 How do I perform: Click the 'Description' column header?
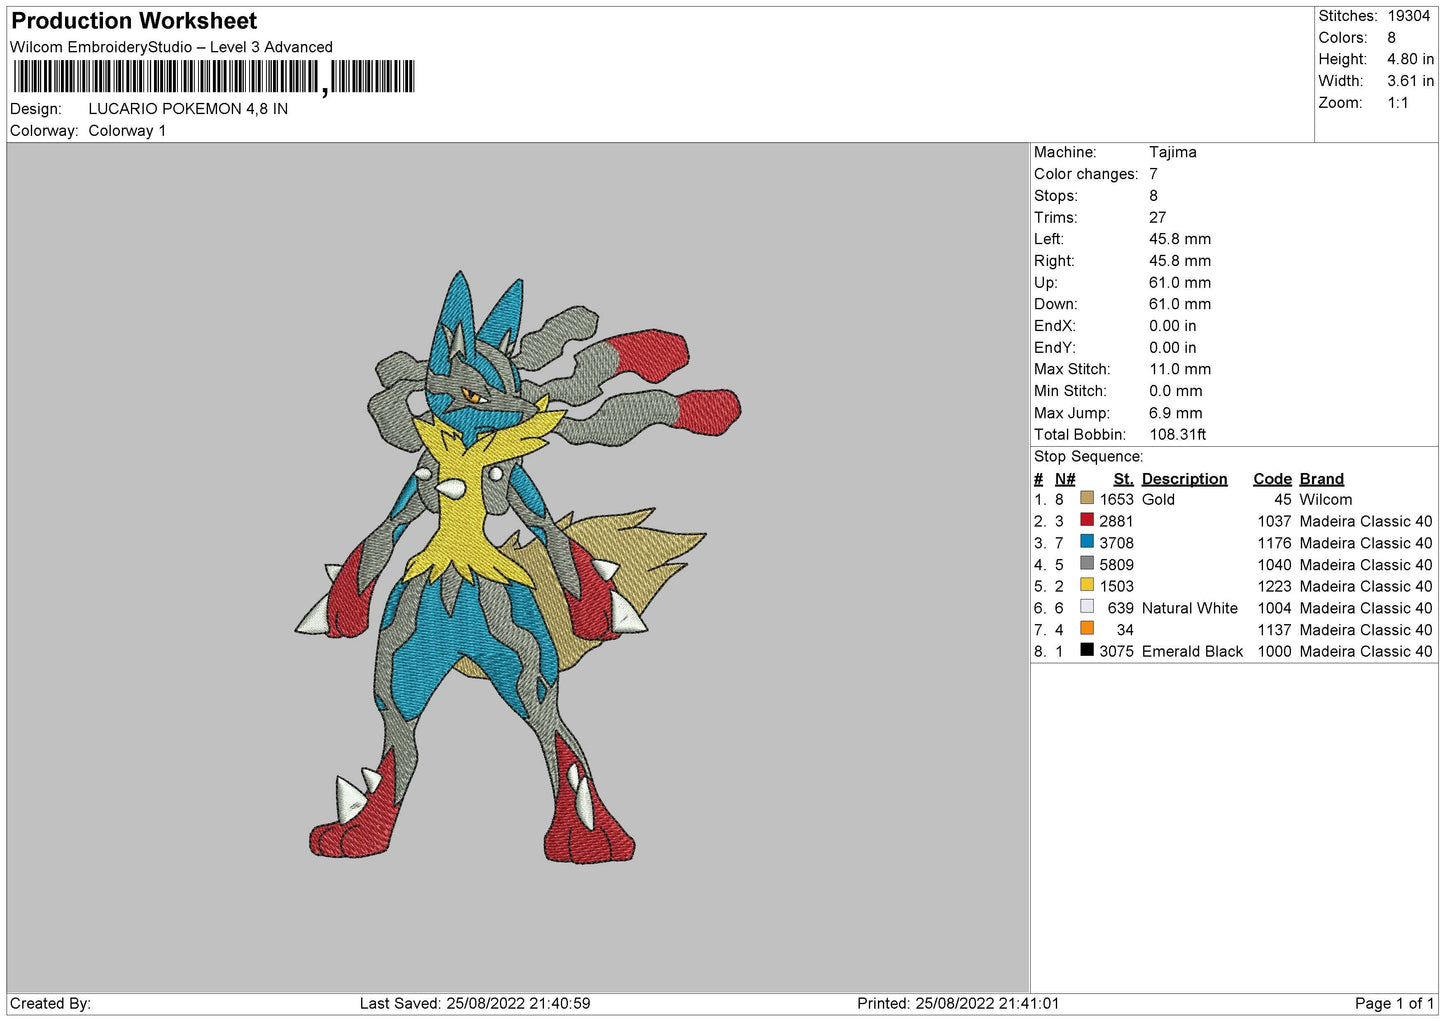[x=1184, y=479]
